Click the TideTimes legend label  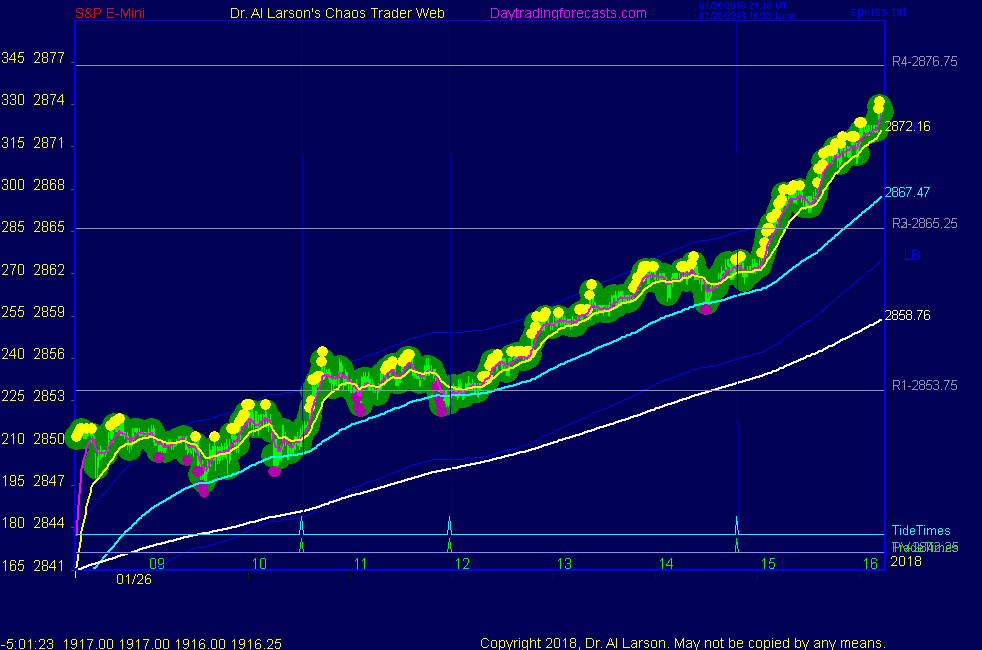(x=921, y=530)
